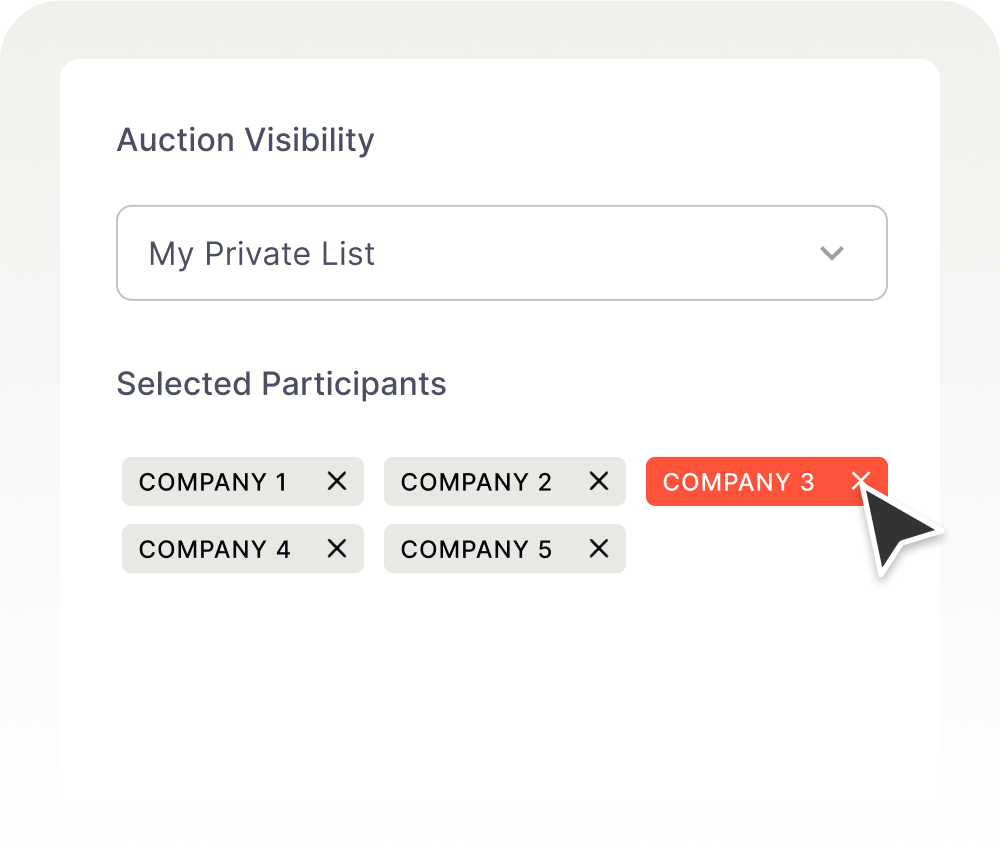Select the COMPANY 1 chip label
1000x847 pixels.
click(212, 482)
